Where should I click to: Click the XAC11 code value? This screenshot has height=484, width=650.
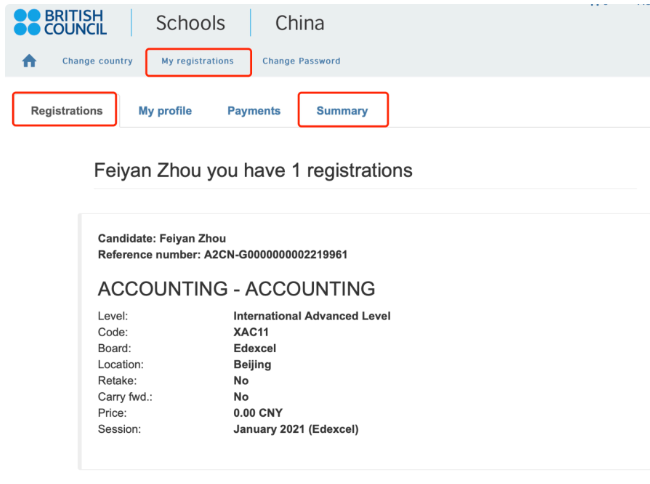[251, 332]
